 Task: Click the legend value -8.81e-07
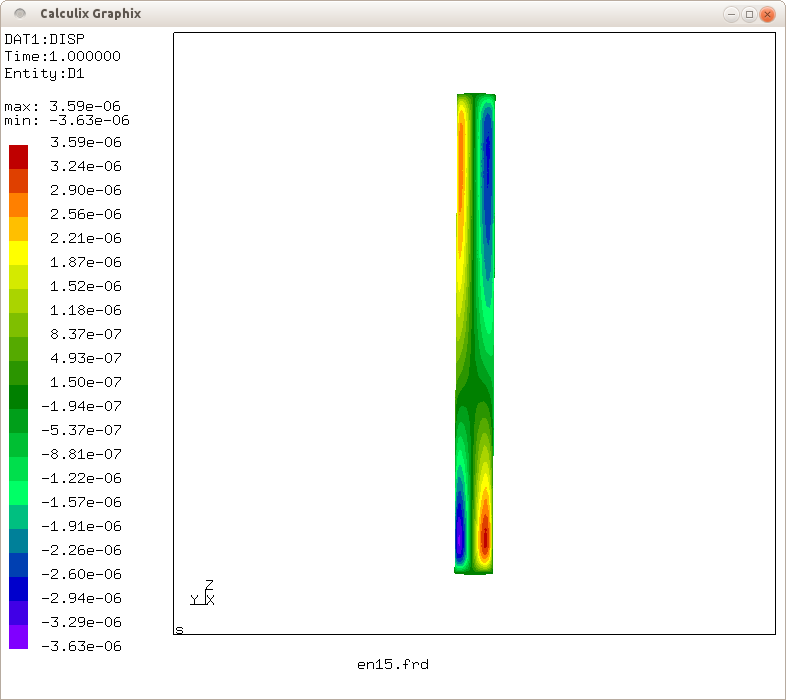click(82, 454)
